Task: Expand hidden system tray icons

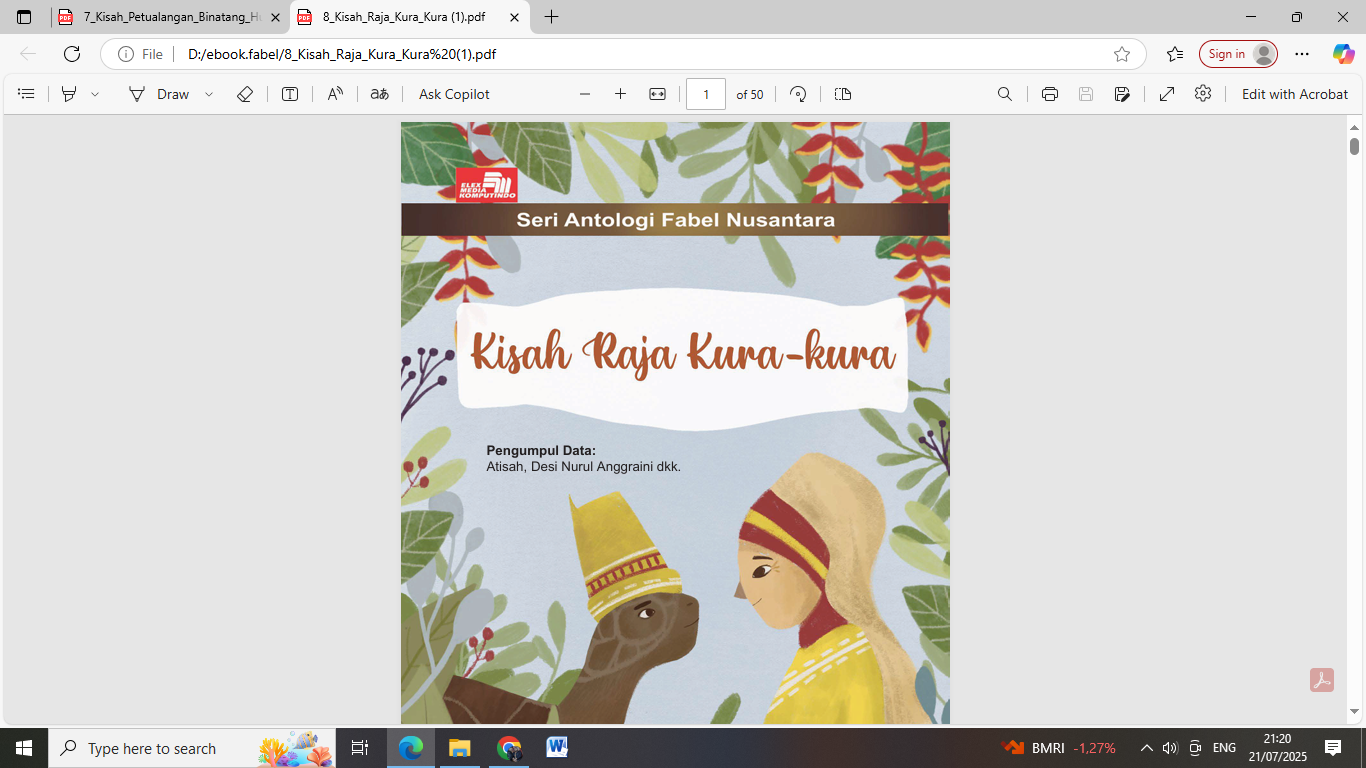Action: point(1146,747)
